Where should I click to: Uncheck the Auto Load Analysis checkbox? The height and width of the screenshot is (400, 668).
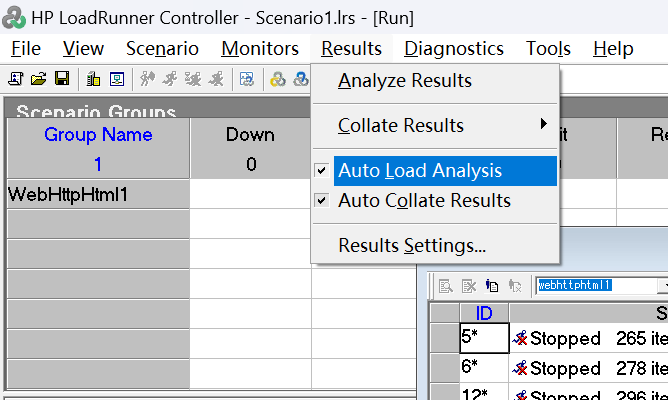point(322,171)
